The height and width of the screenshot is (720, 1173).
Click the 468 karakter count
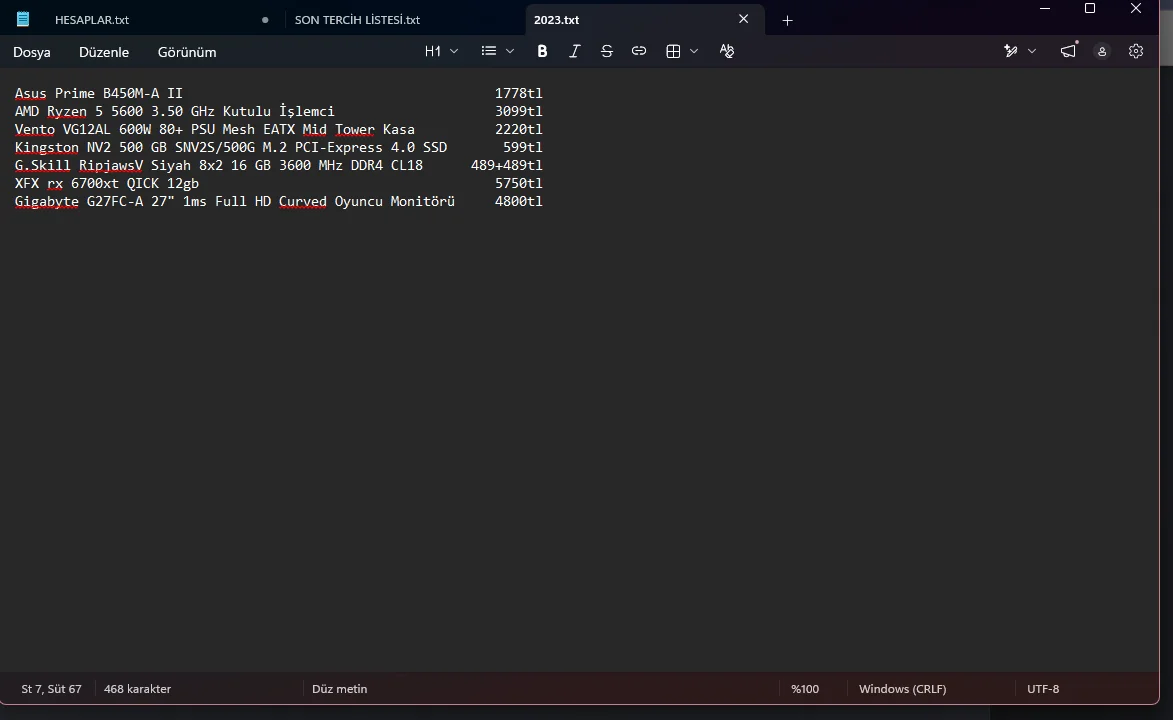pyautogui.click(x=138, y=689)
